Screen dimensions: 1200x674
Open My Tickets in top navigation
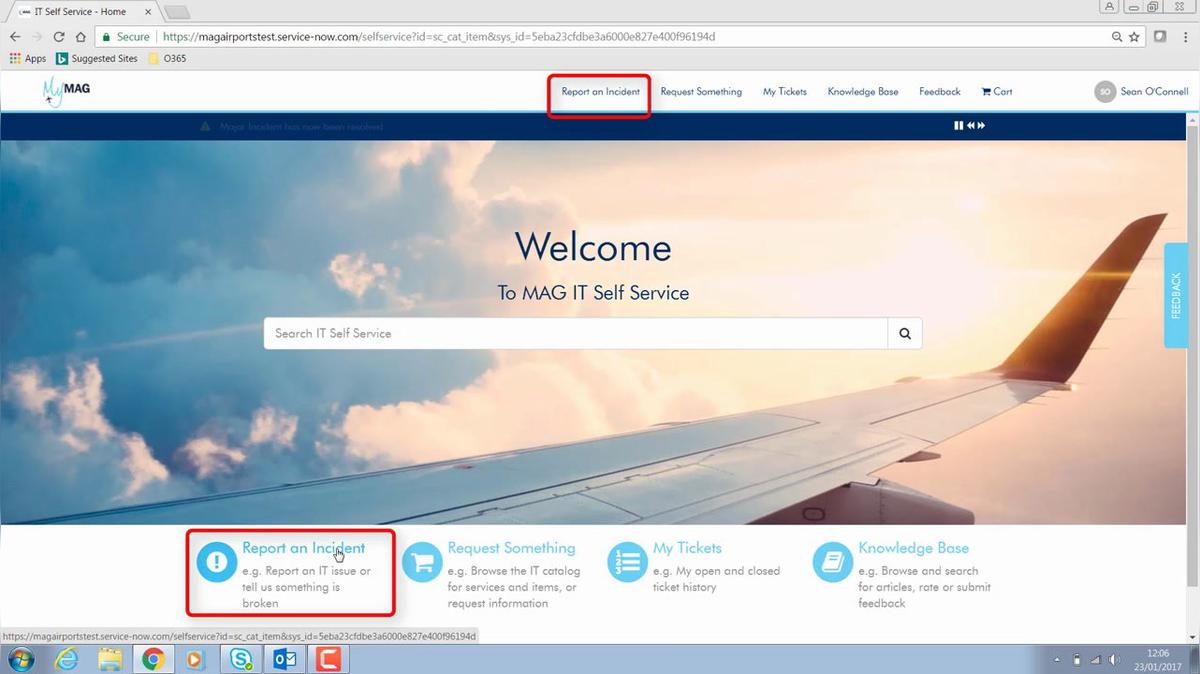(x=785, y=91)
